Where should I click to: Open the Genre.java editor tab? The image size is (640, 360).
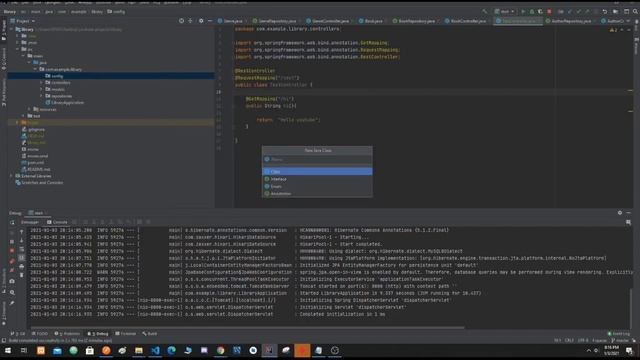(231, 21)
